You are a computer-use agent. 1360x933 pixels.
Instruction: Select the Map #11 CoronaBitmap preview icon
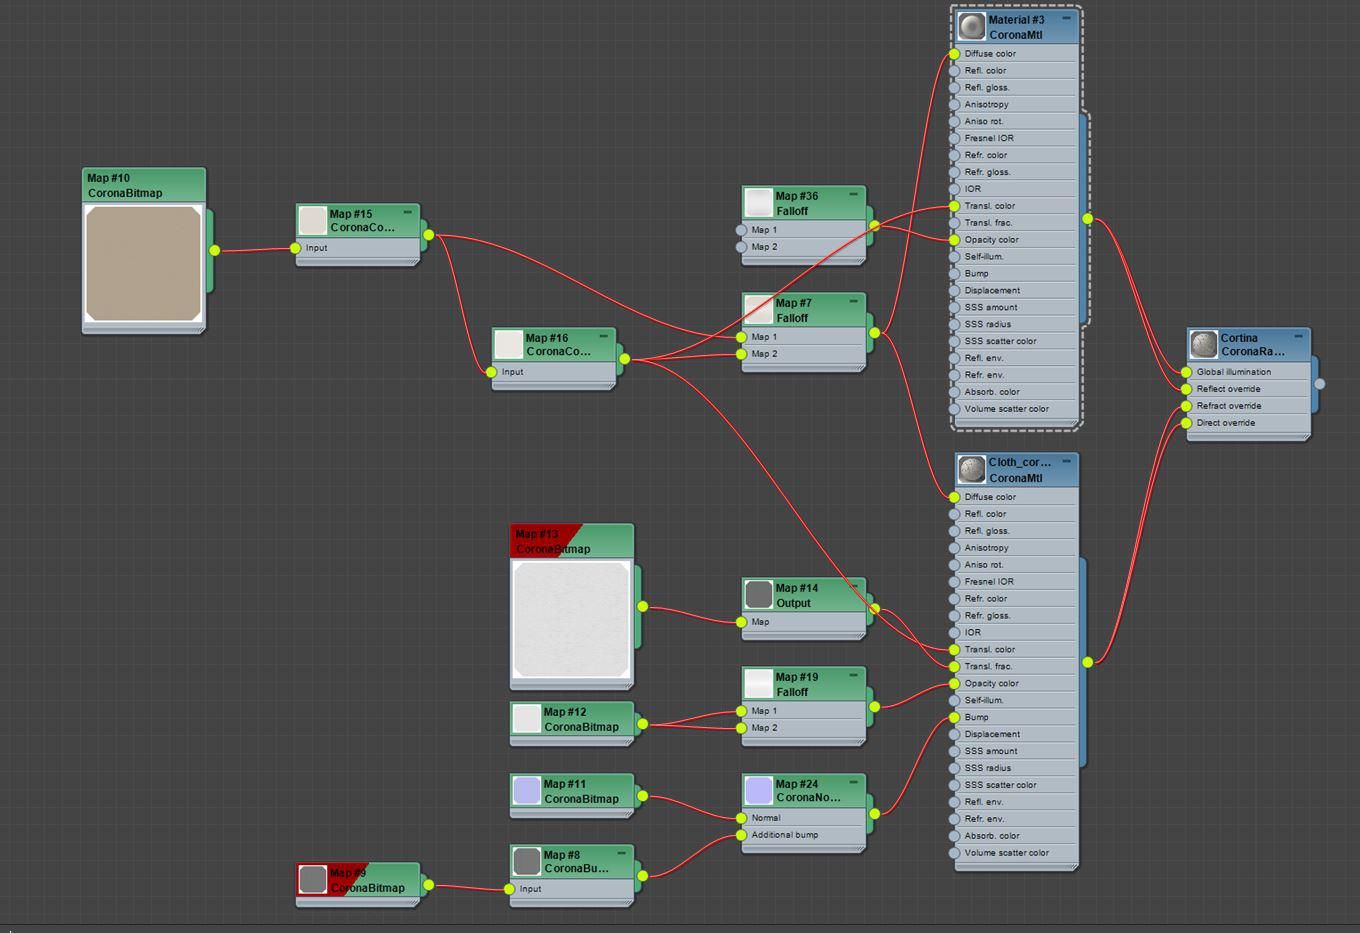coord(527,791)
